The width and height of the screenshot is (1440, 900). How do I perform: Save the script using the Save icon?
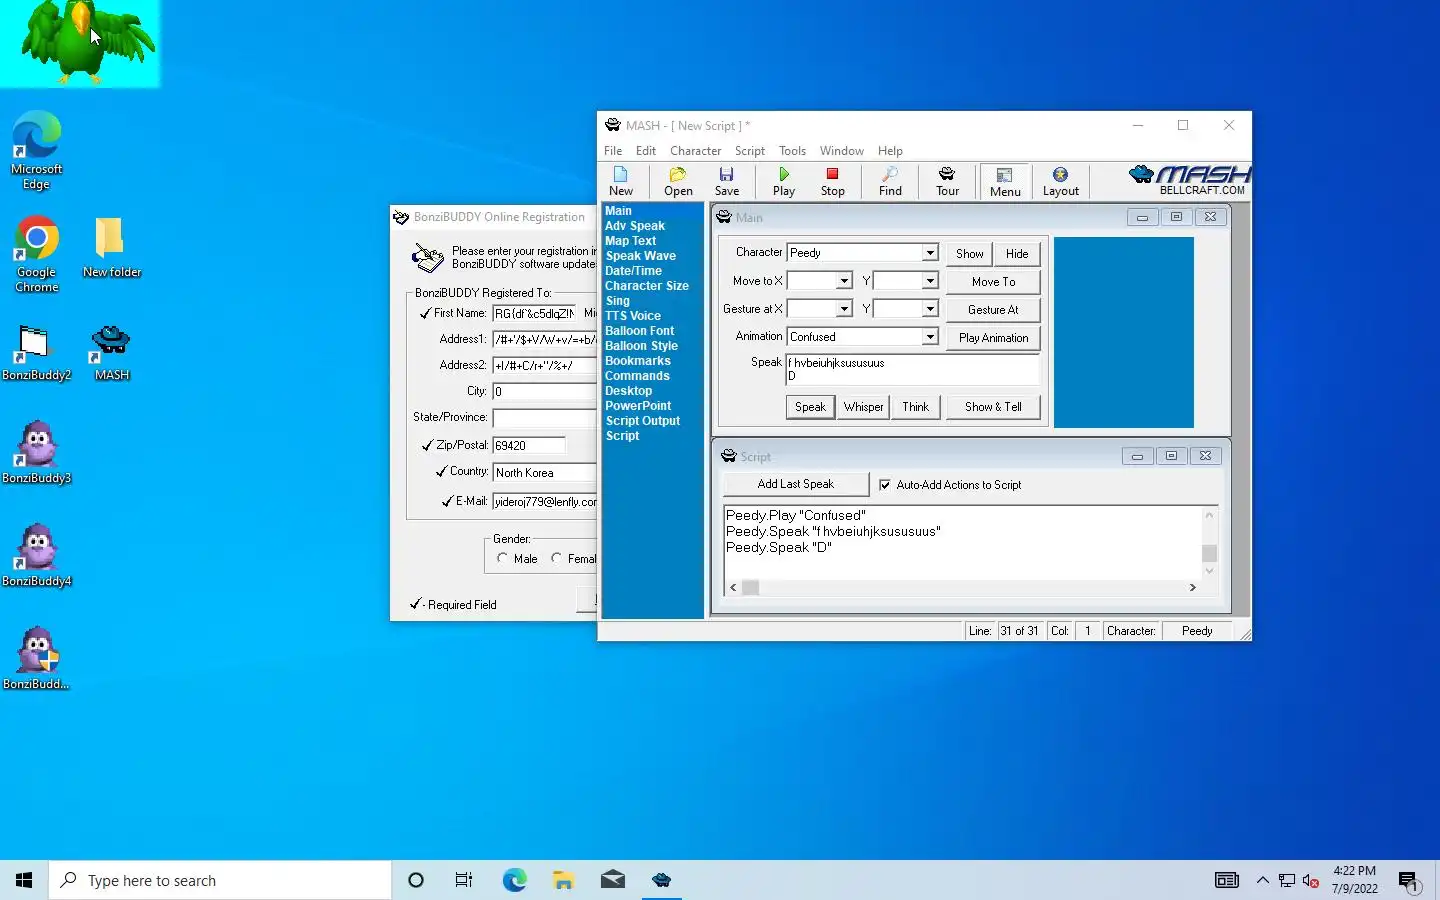pos(727,182)
